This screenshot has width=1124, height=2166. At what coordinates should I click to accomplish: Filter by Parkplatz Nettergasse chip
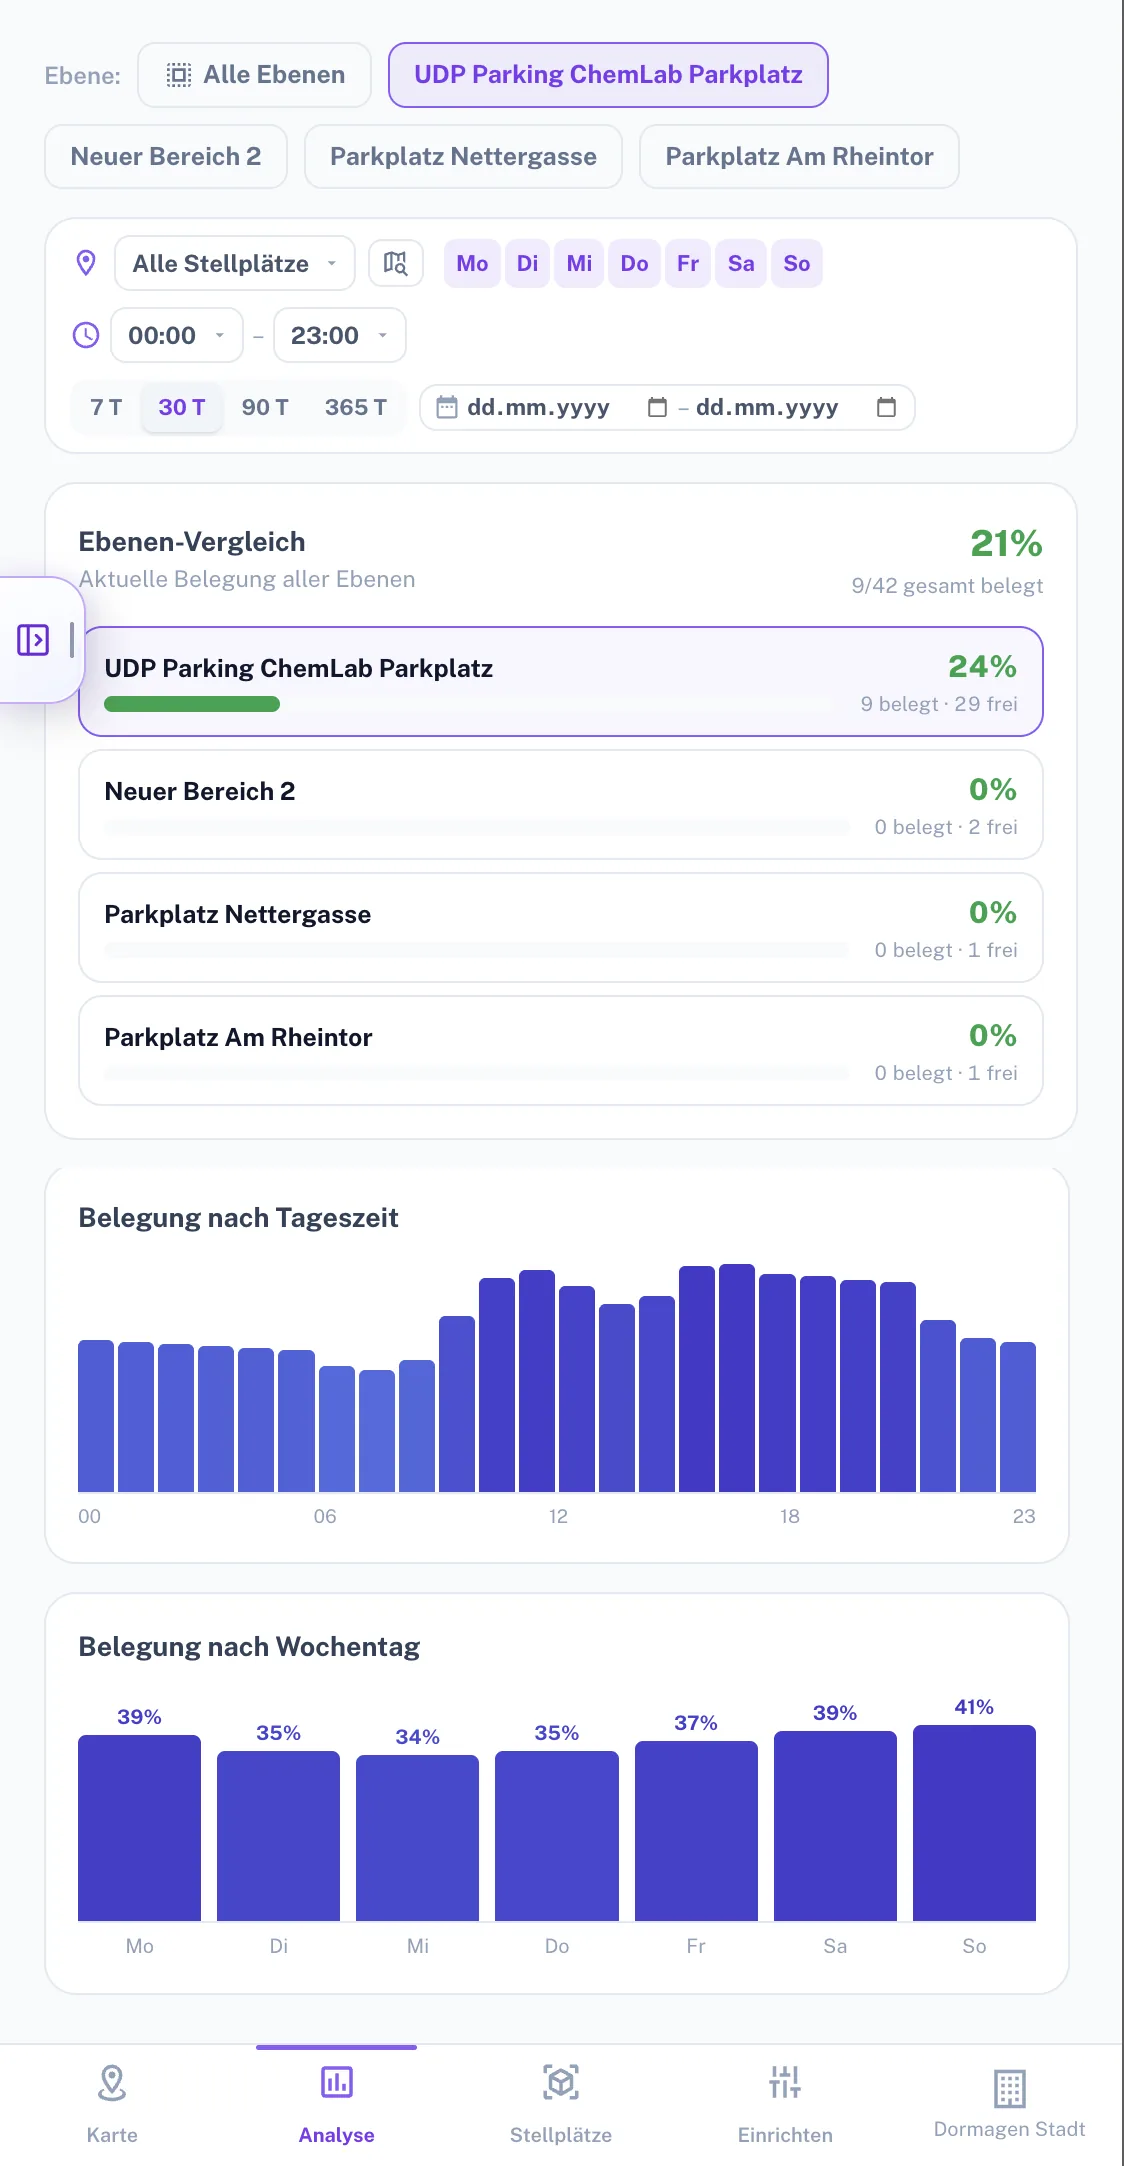(463, 157)
